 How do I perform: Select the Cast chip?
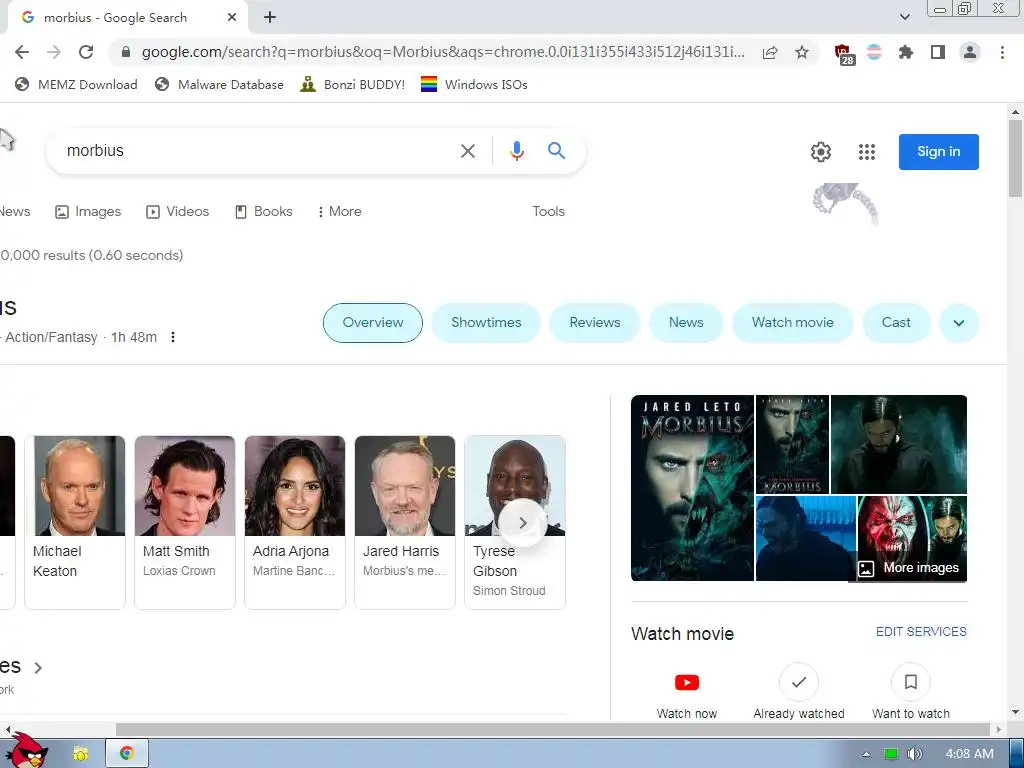(x=896, y=323)
